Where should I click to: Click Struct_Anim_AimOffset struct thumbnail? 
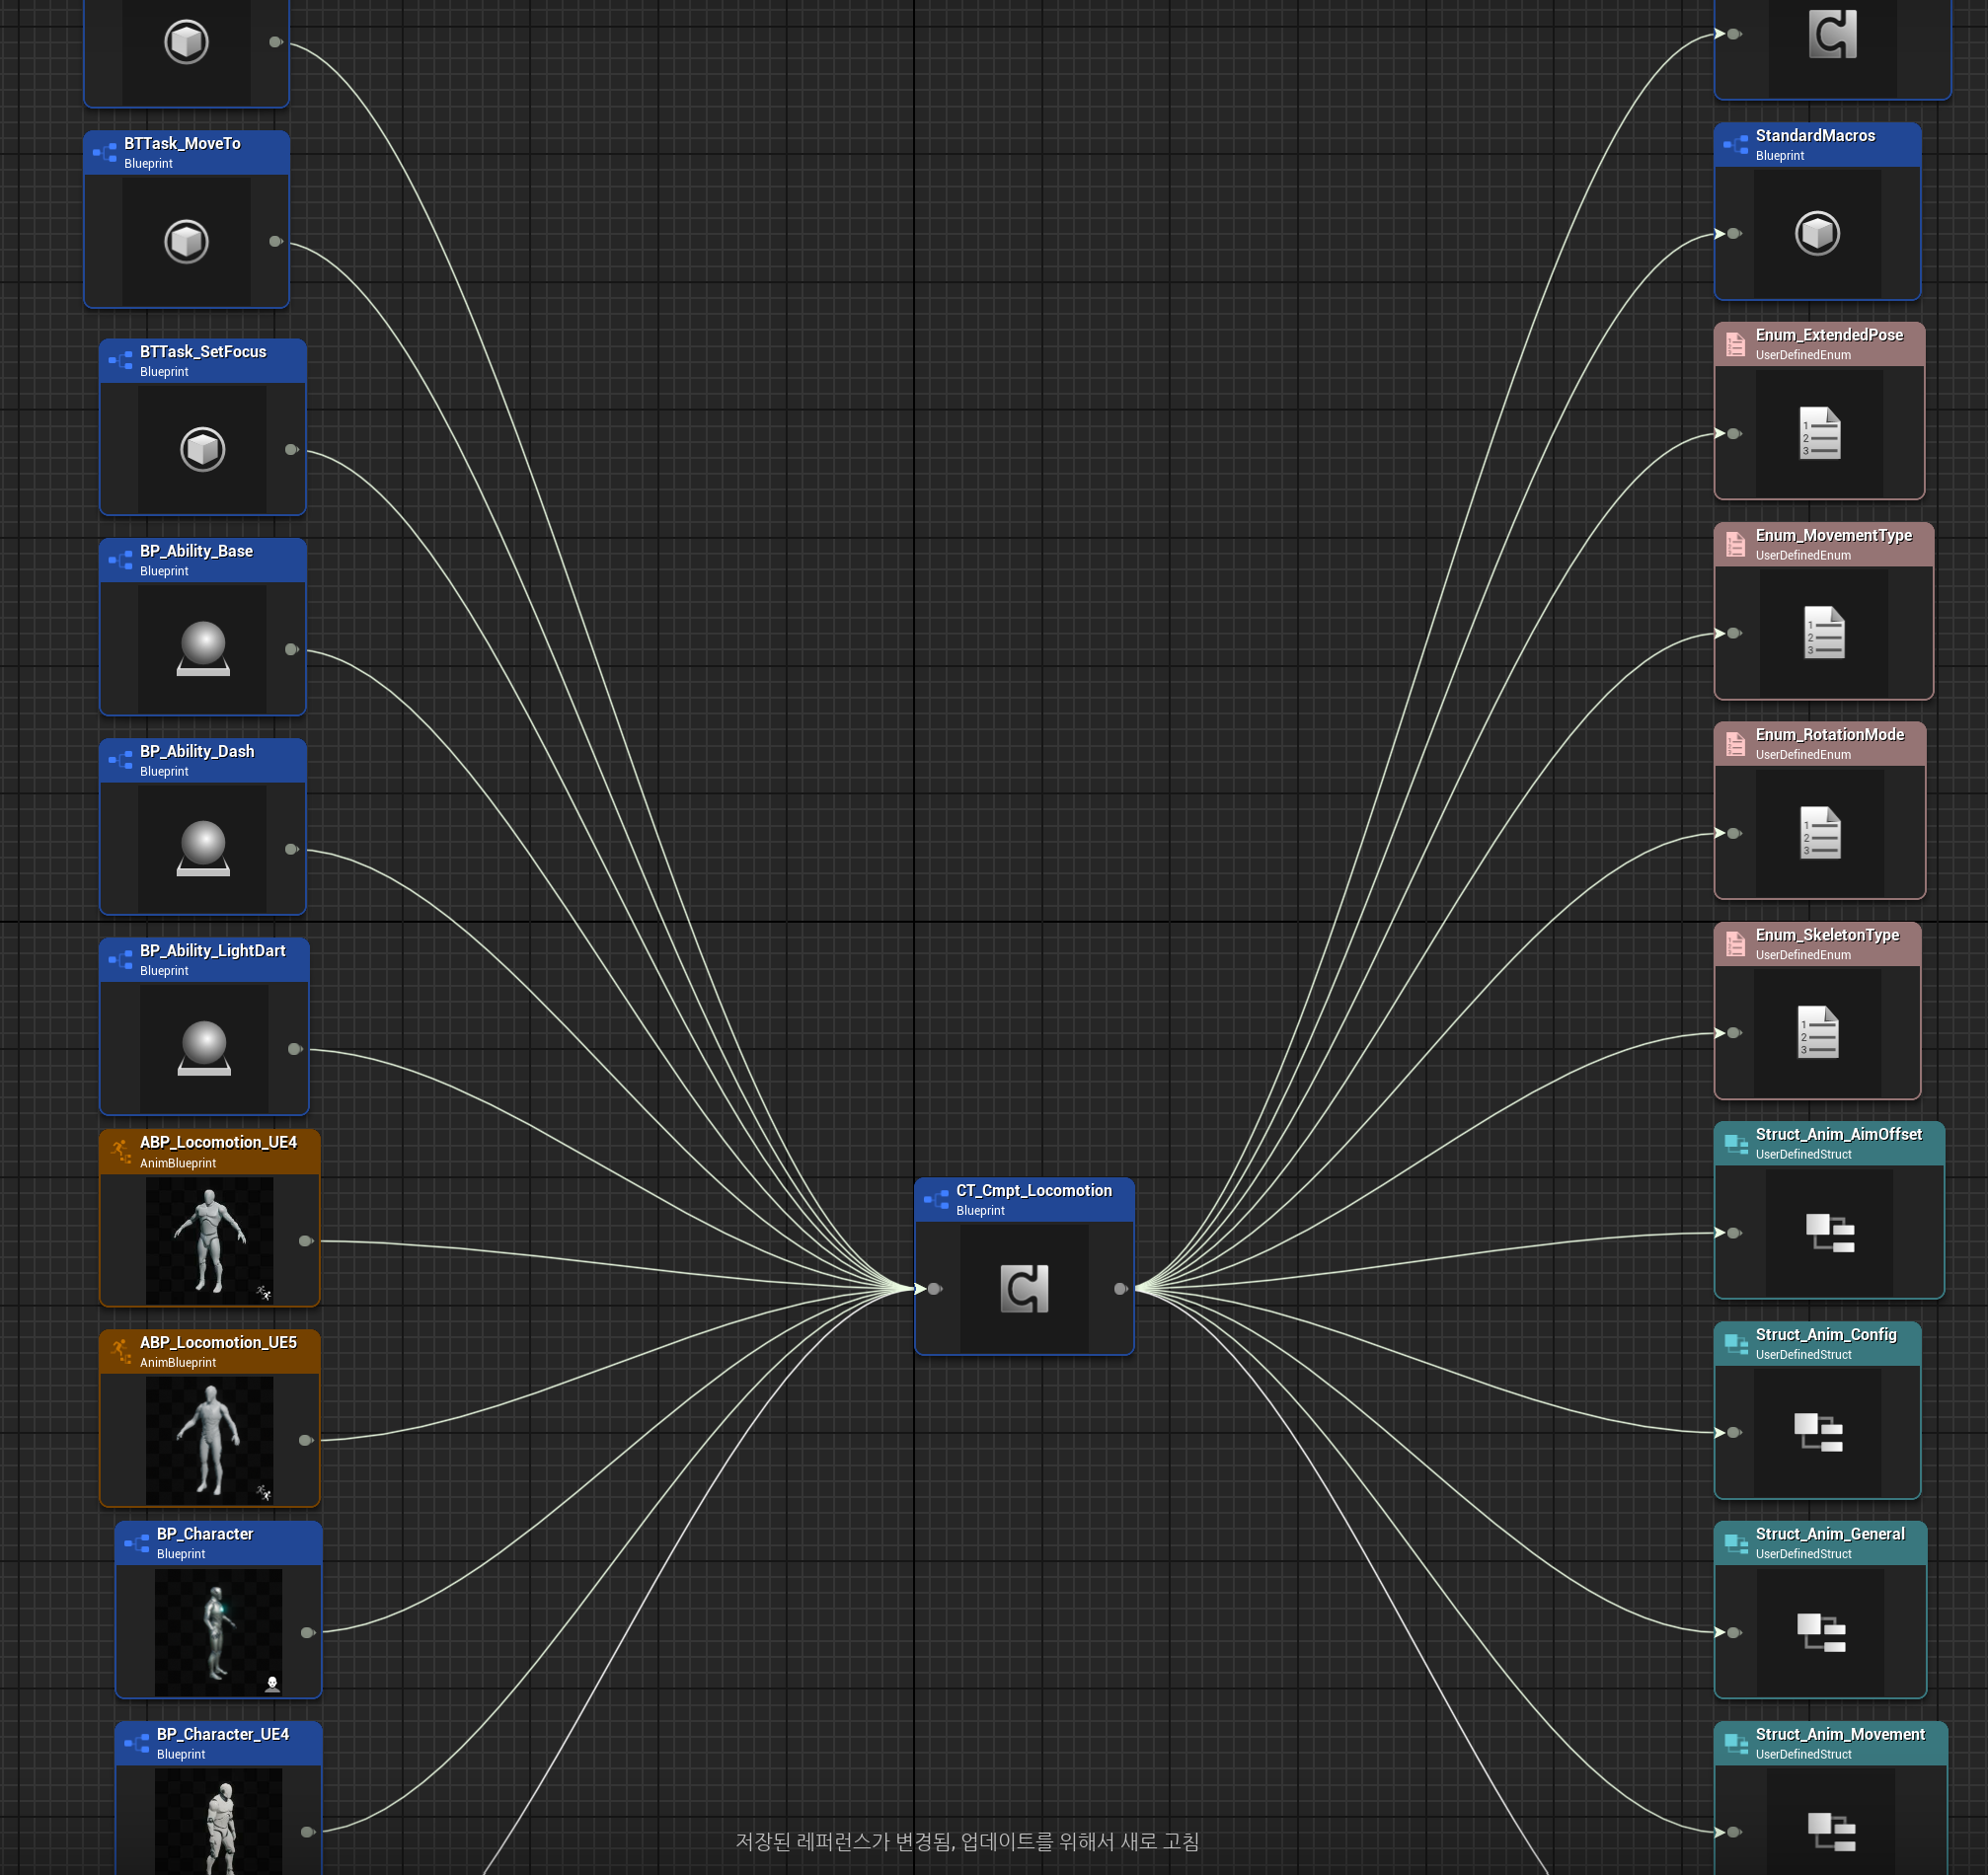pyautogui.click(x=1830, y=1233)
